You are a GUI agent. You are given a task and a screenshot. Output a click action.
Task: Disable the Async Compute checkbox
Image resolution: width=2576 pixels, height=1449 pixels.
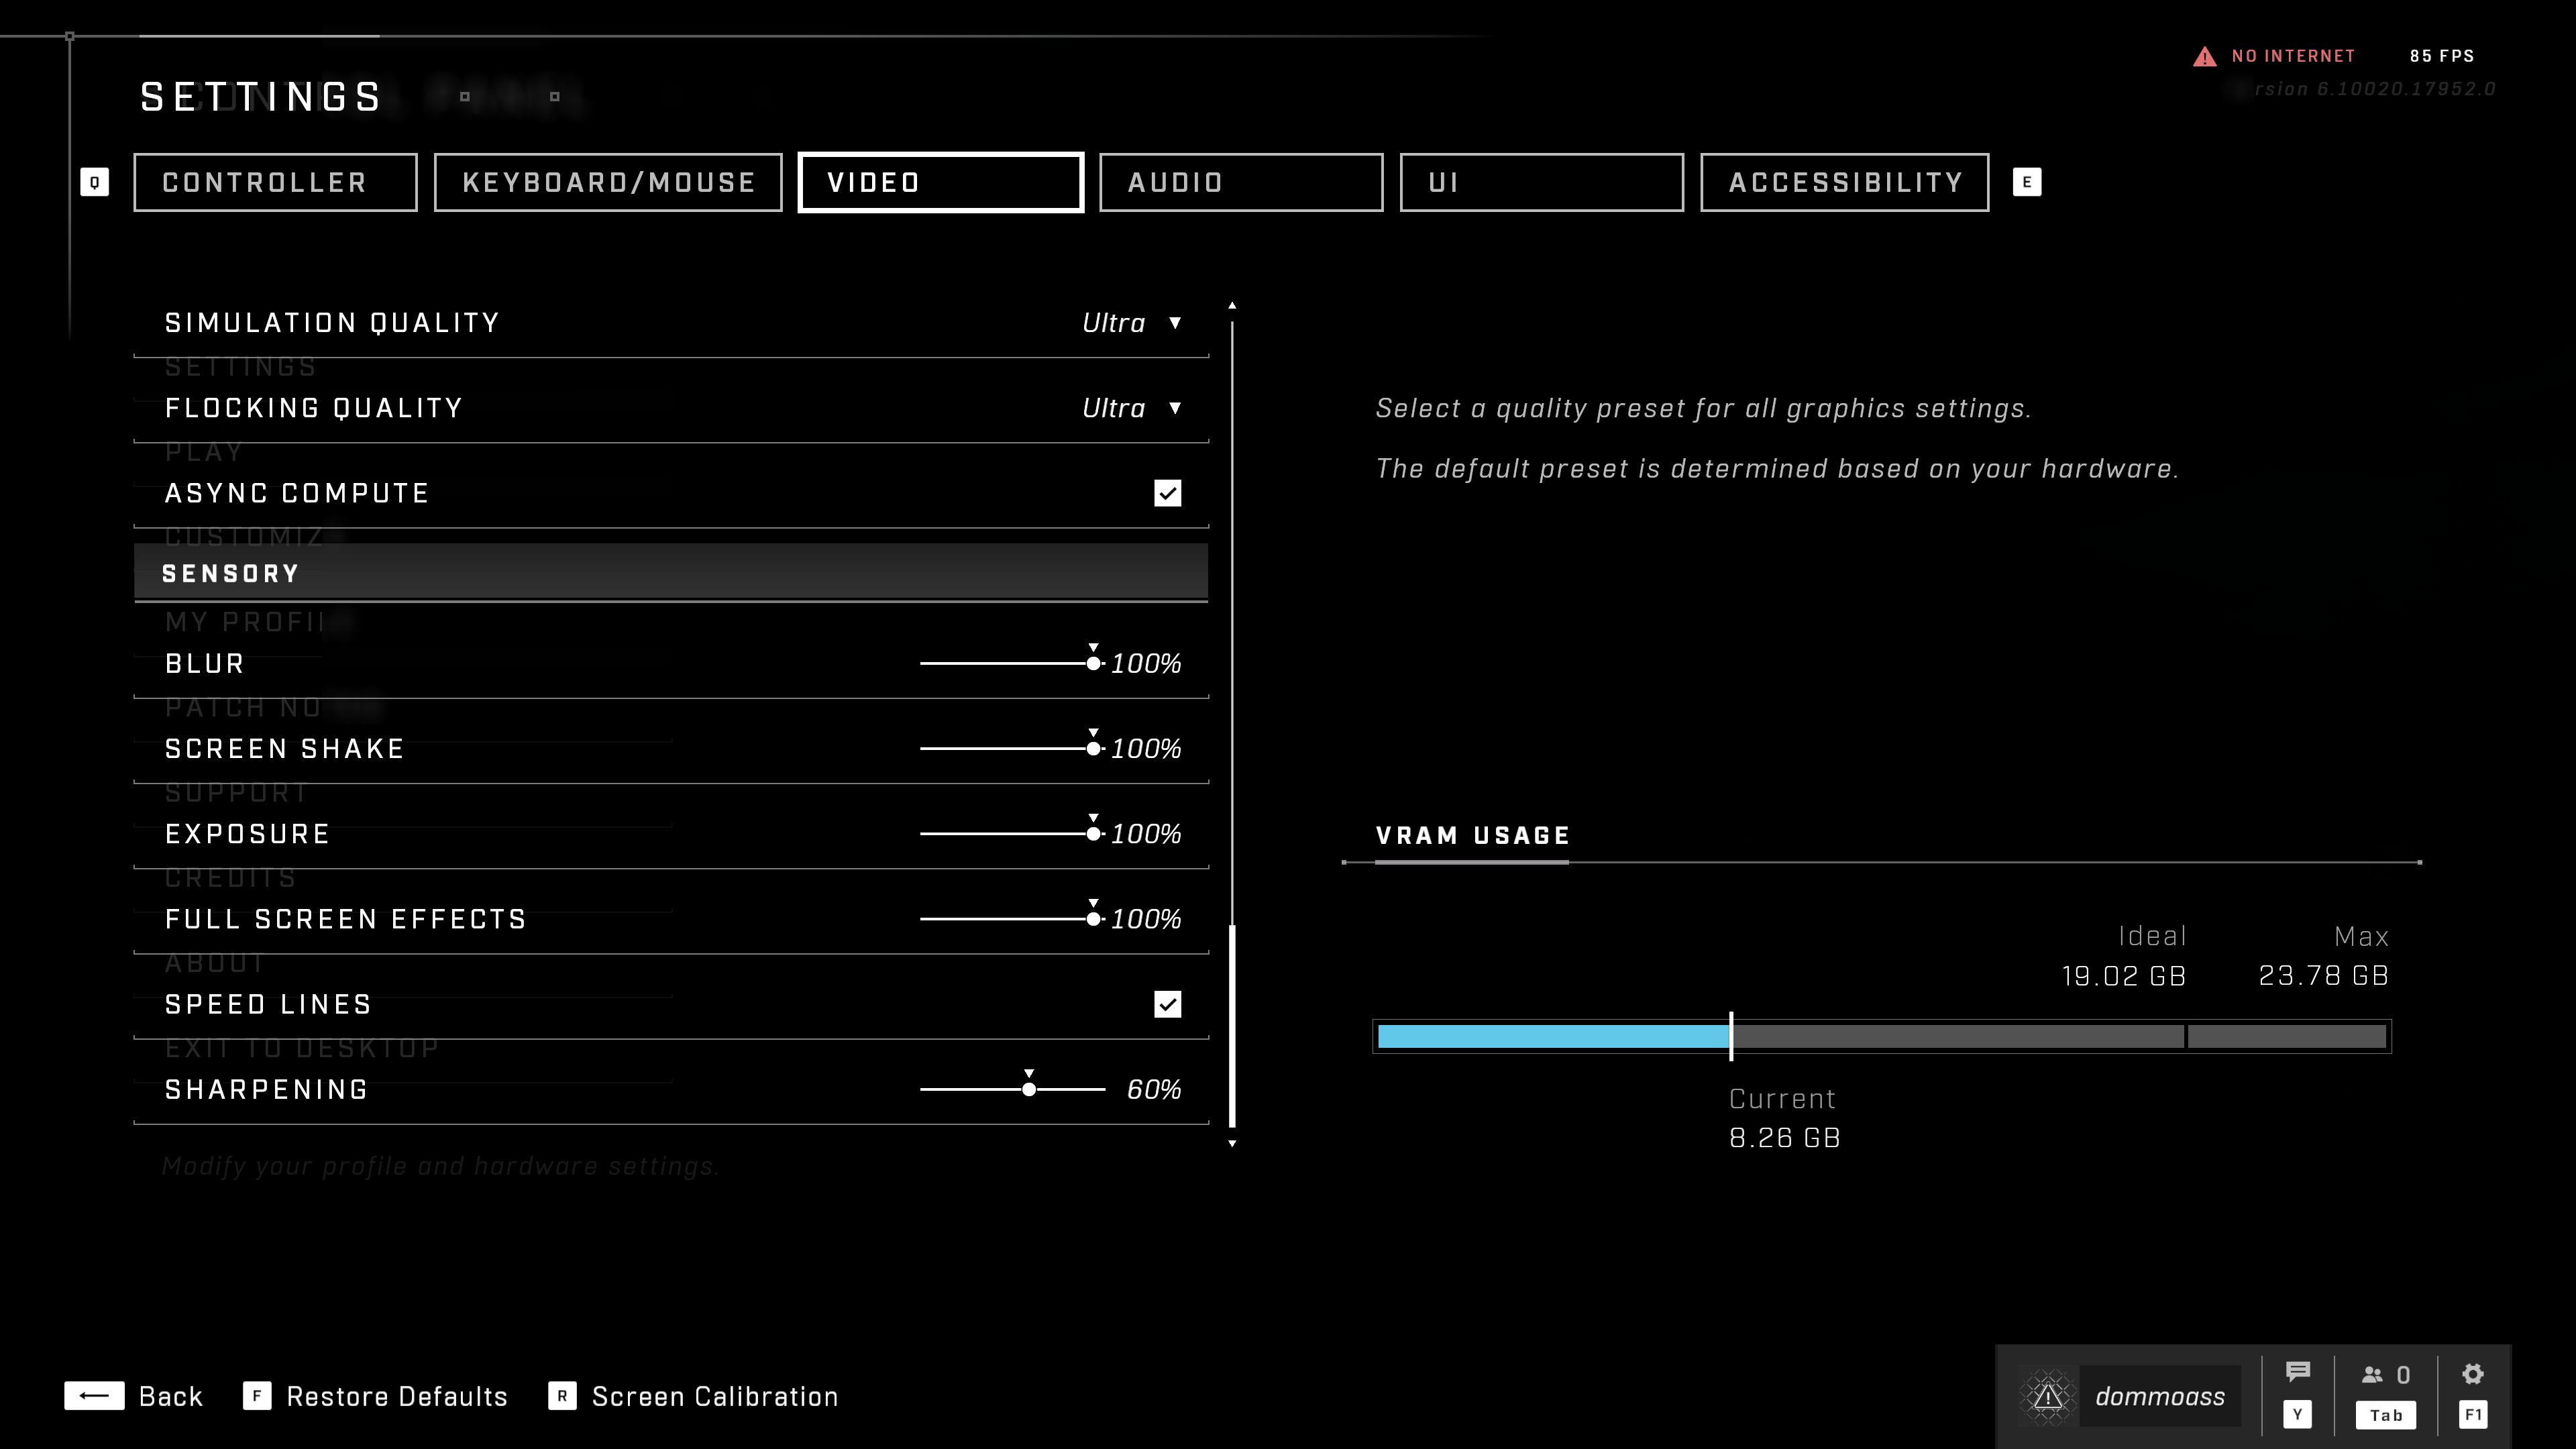coord(1167,493)
